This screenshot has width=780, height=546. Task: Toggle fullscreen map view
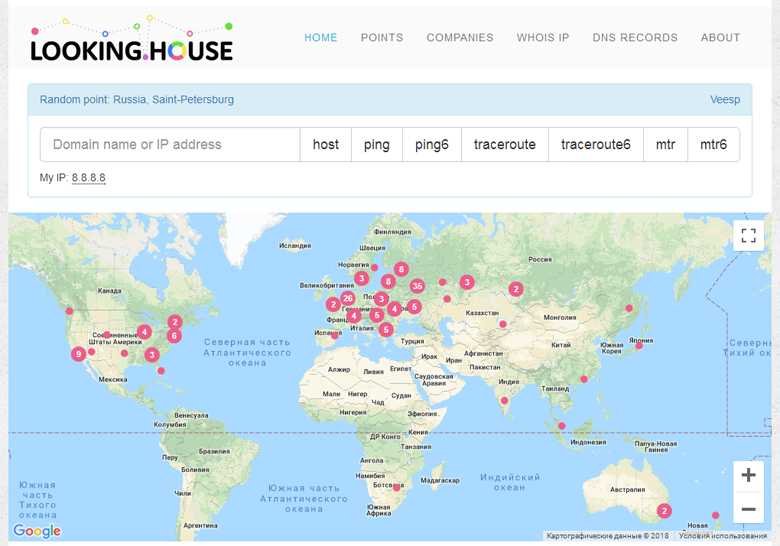point(748,235)
